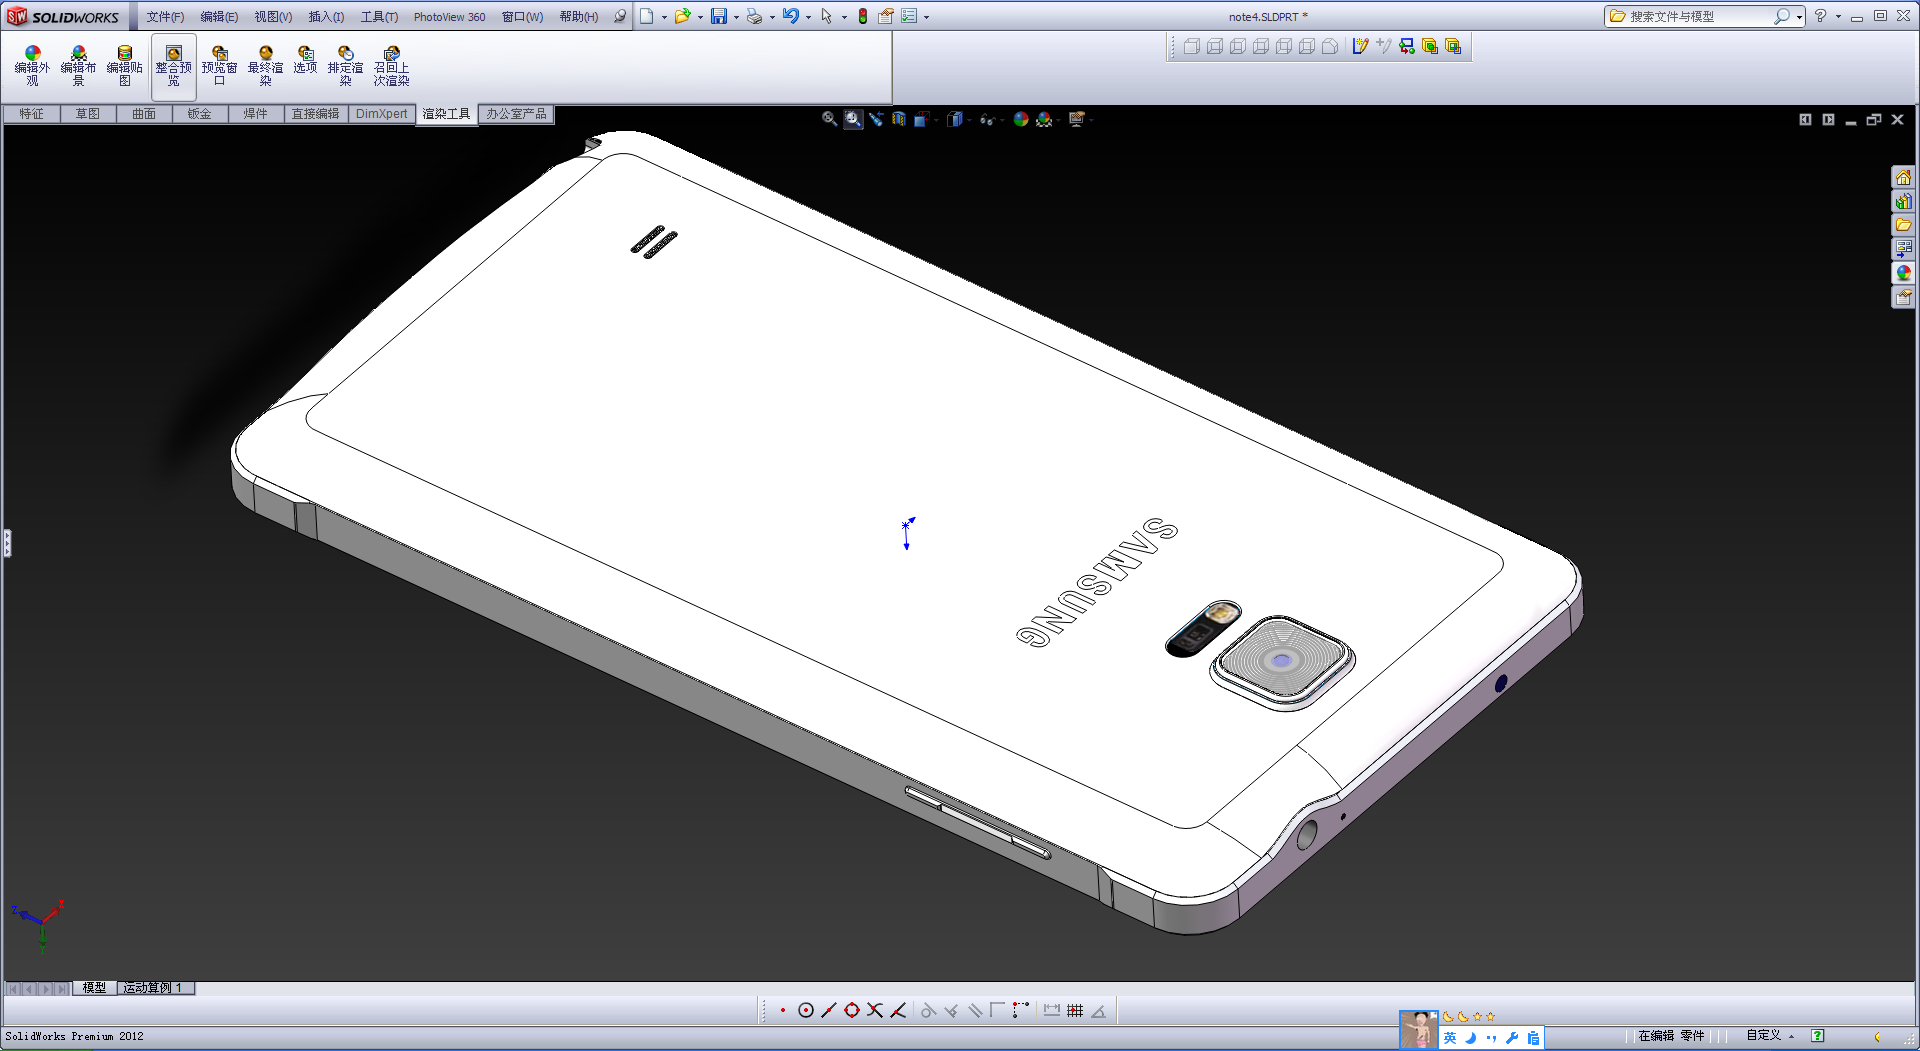Image resolution: width=1920 pixels, height=1051 pixels.
Task: Click the Undo arrow icon
Action: pyautogui.click(x=791, y=16)
